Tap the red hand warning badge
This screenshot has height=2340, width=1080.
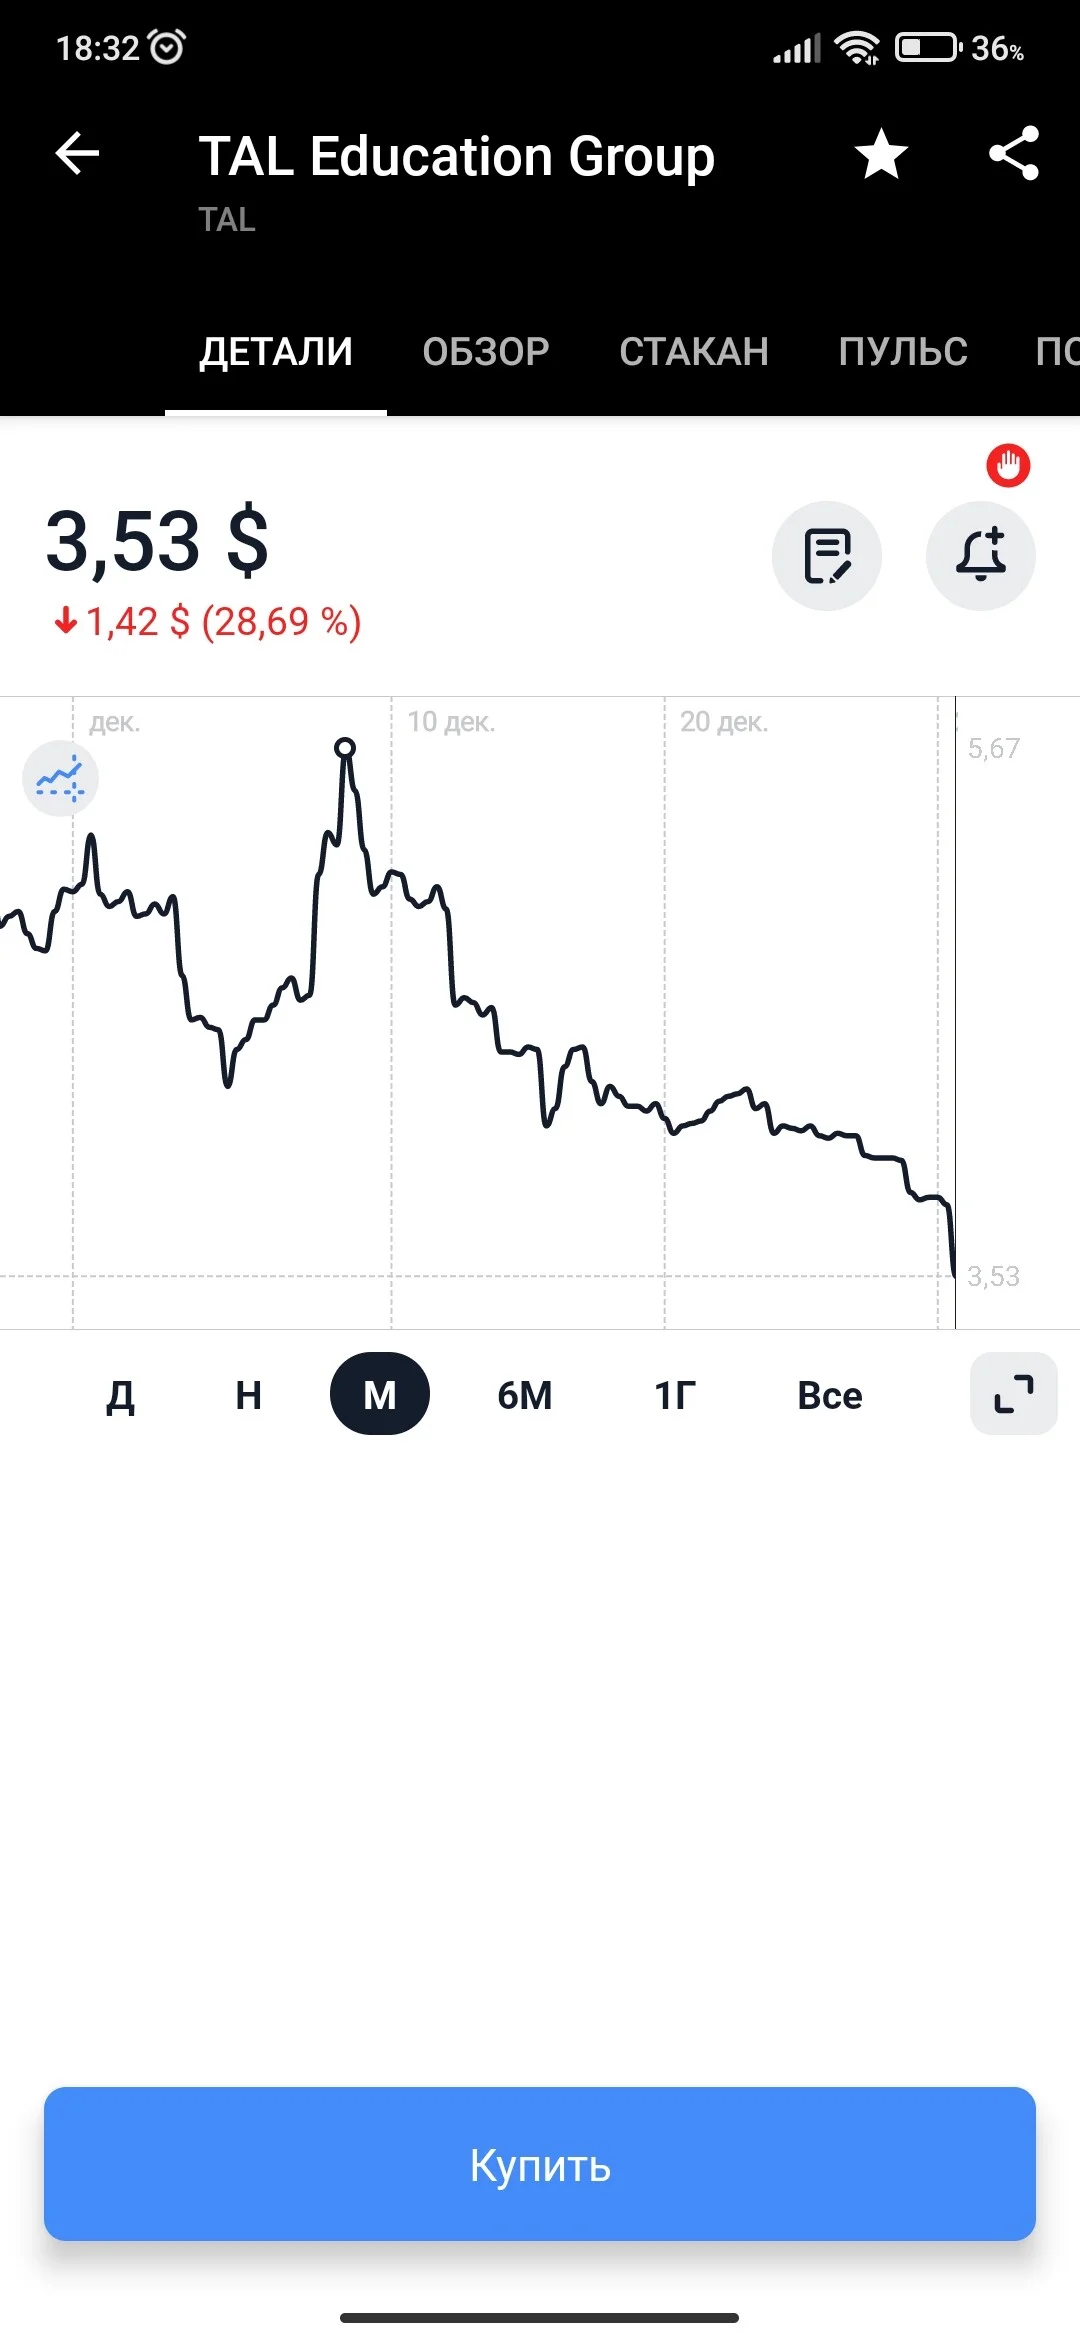(1008, 465)
